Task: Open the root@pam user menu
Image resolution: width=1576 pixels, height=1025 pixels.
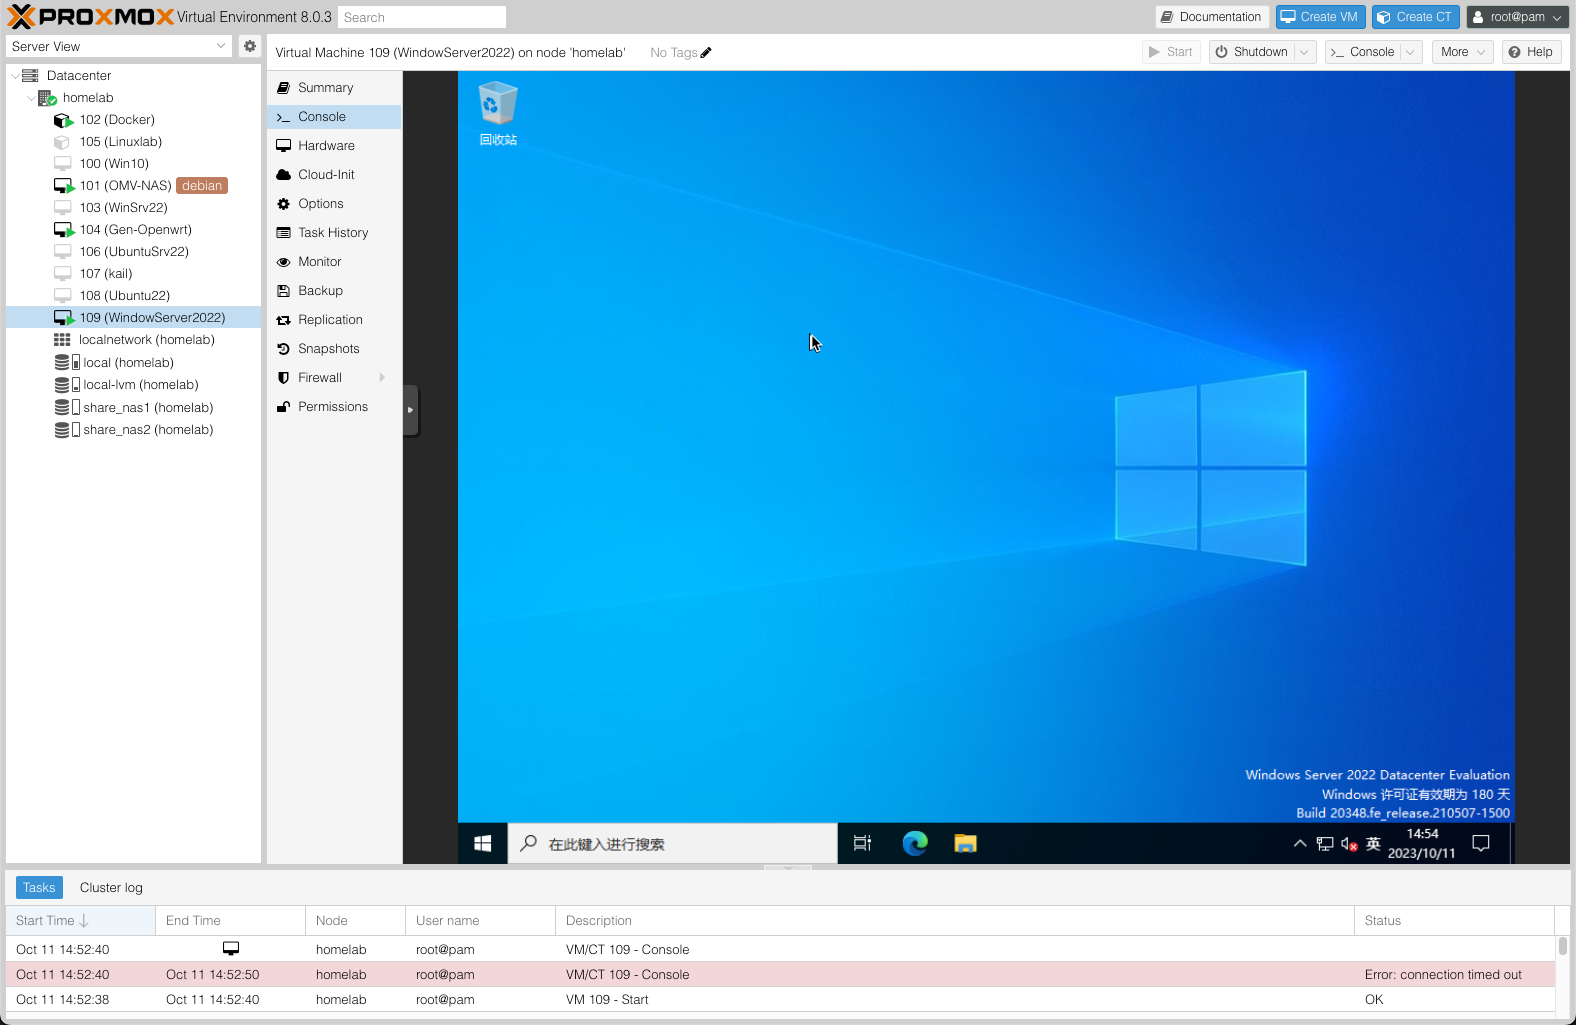Action: click(x=1517, y=17)
